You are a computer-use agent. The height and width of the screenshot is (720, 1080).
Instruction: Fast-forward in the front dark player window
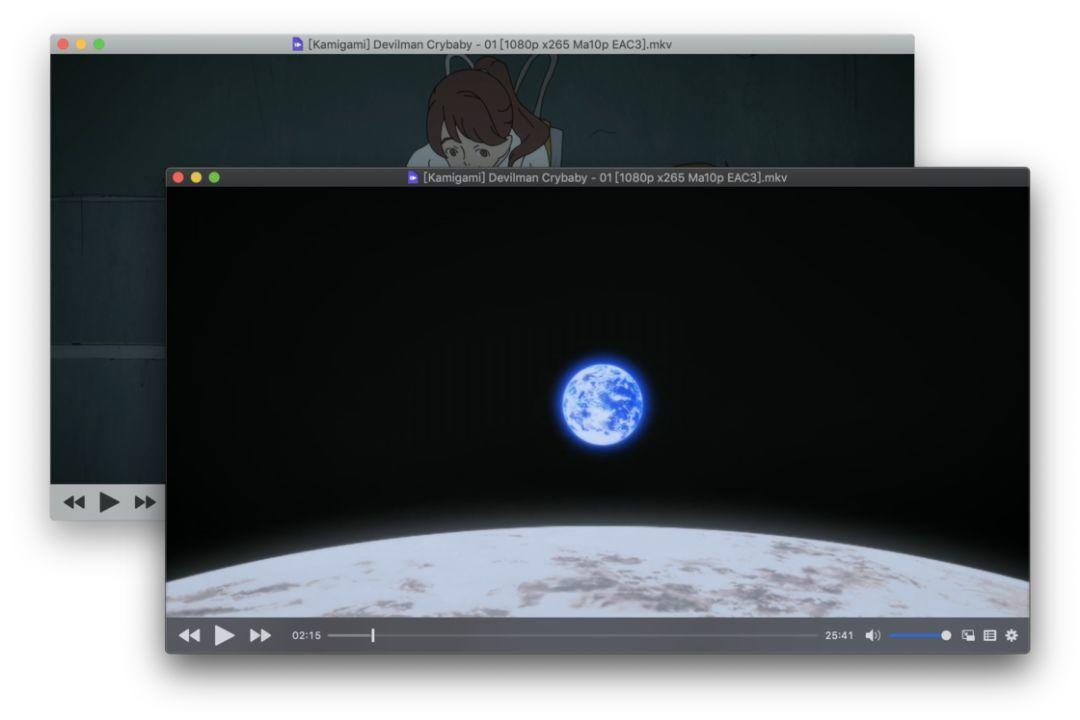coord(260,635)
